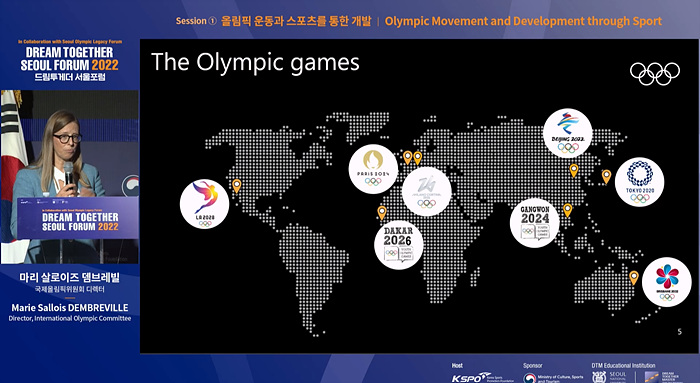
Task: Click the speaker video thumbnail
Action: tap(70, 177)
